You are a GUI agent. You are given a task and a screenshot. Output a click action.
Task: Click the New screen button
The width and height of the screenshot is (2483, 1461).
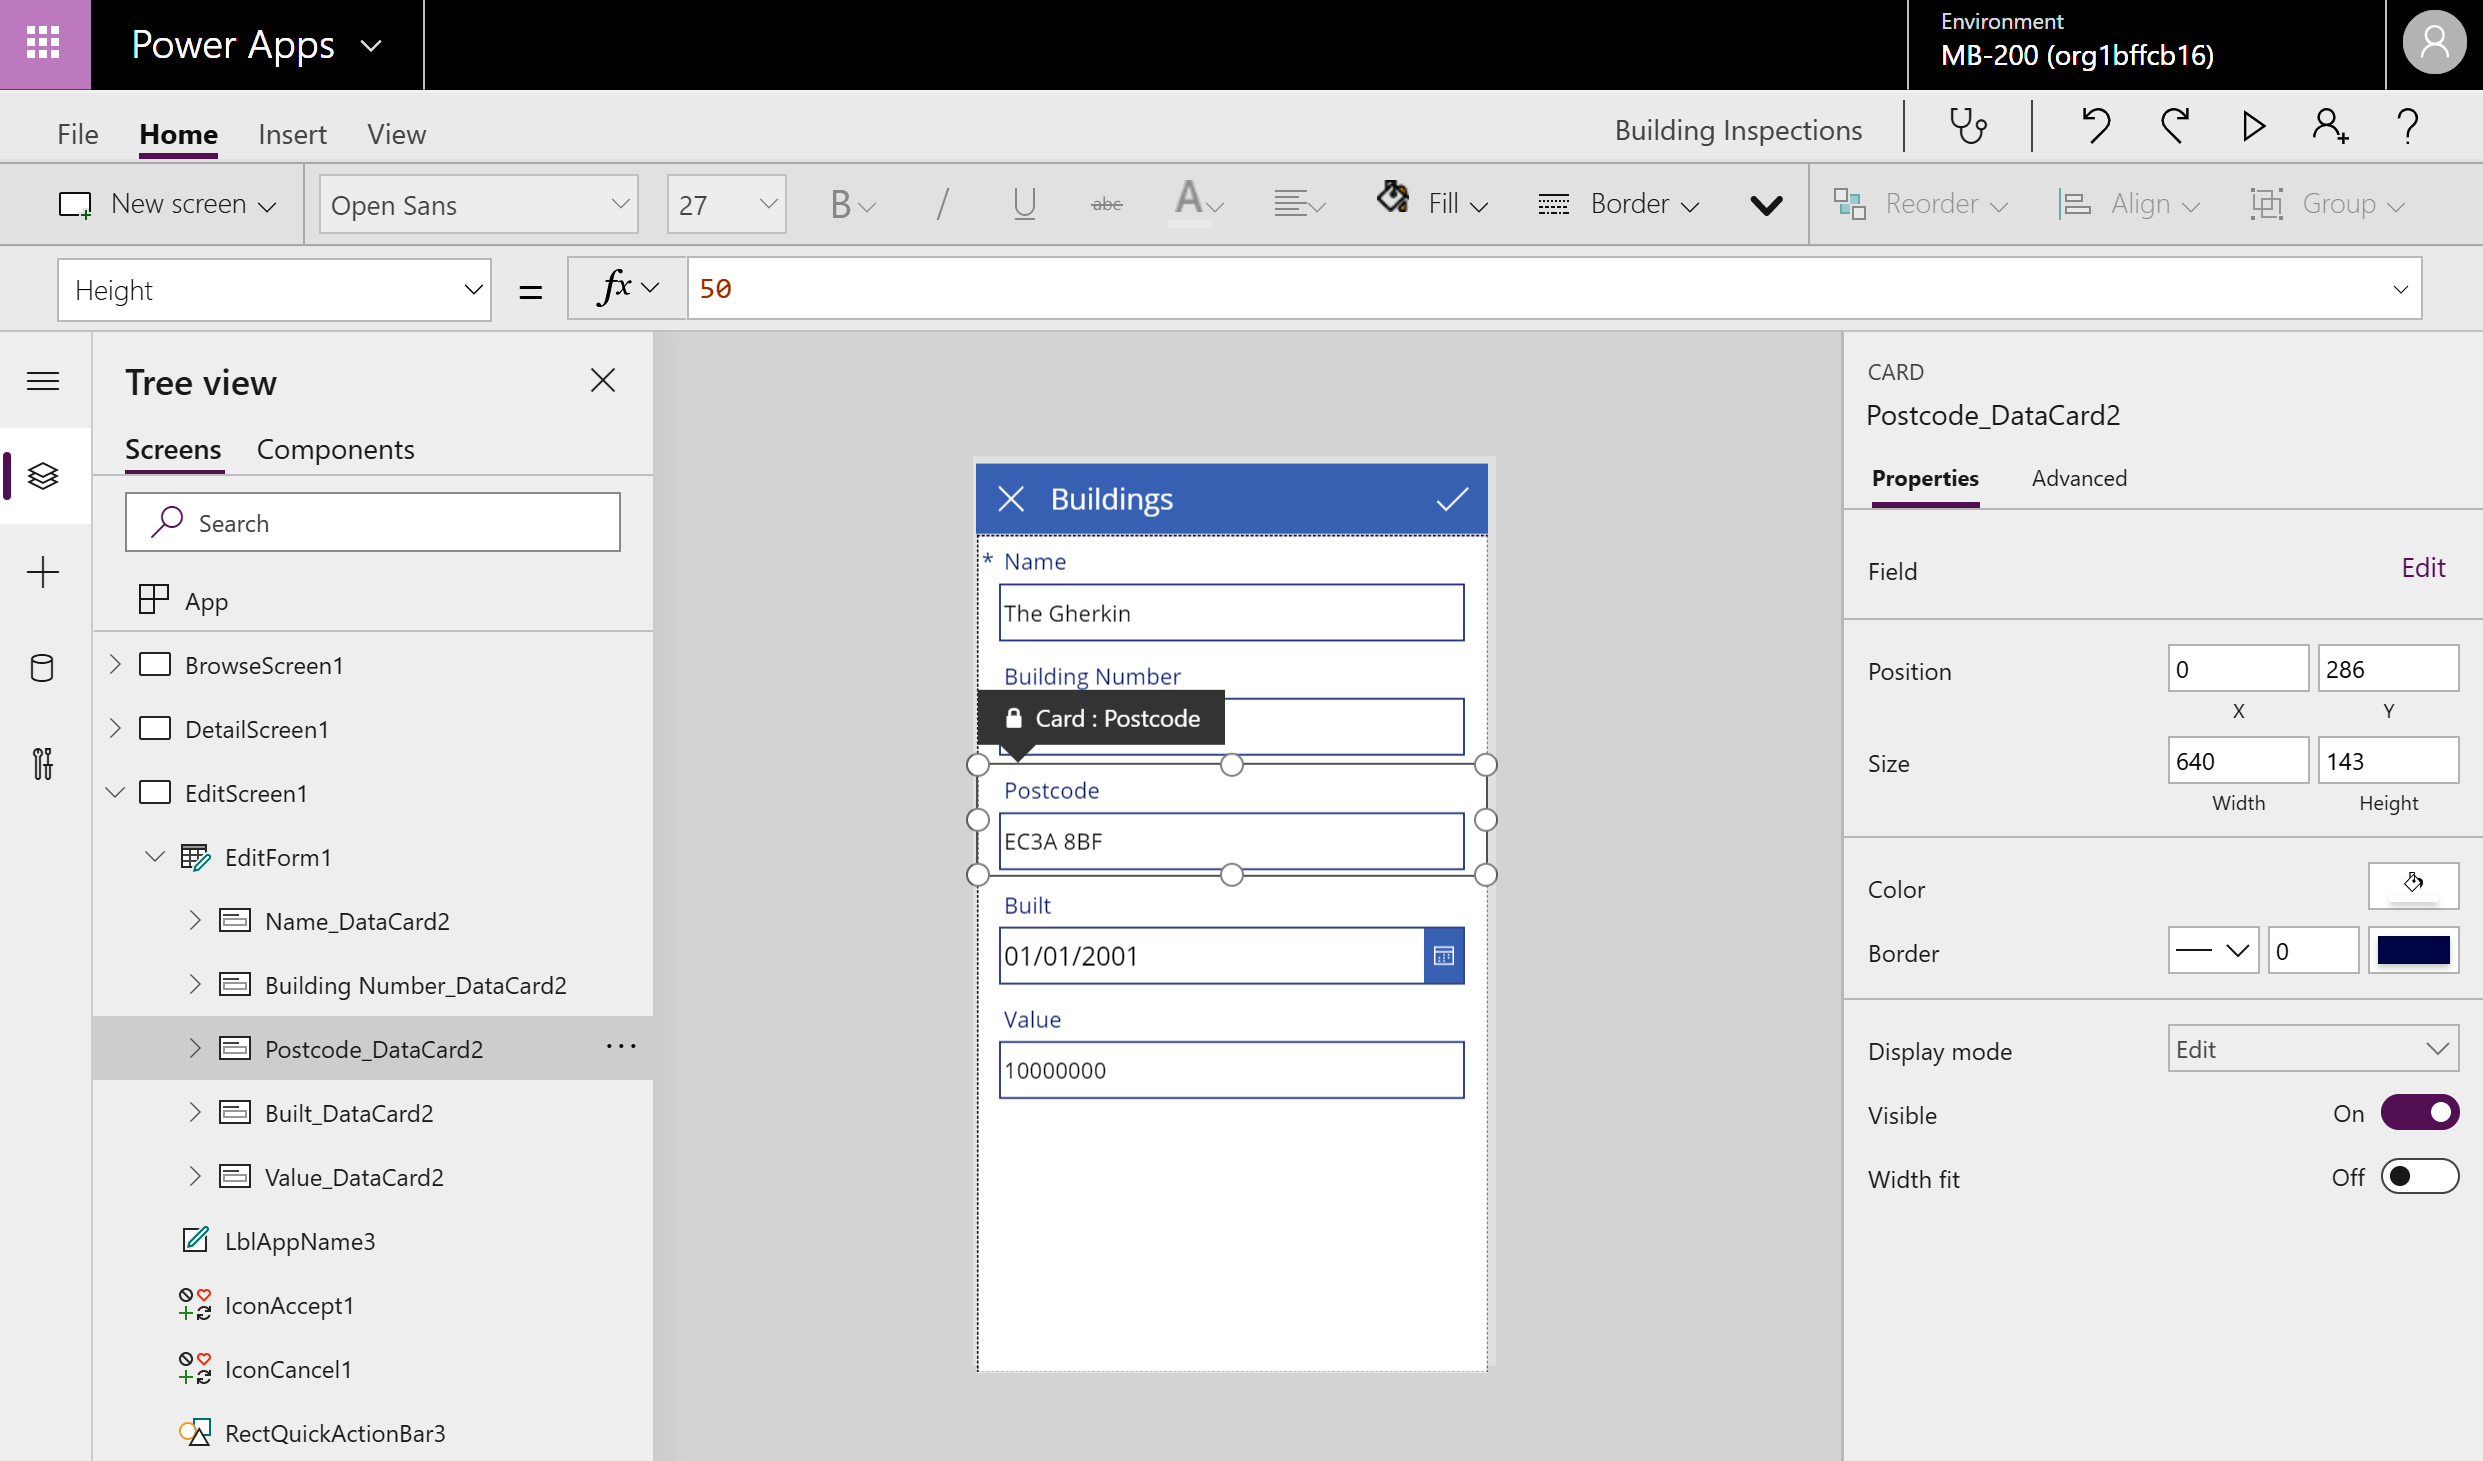coord(167,204)
